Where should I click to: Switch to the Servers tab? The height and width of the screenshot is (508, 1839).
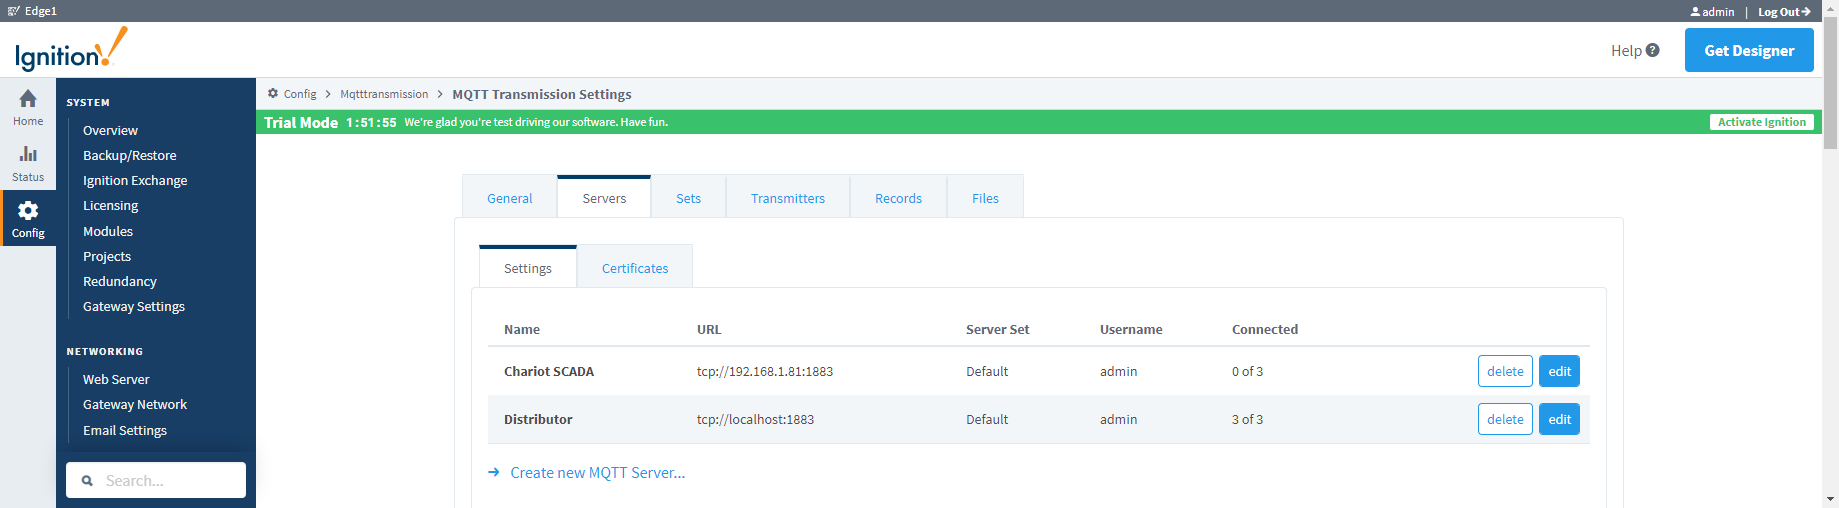[x=604, y=197]
